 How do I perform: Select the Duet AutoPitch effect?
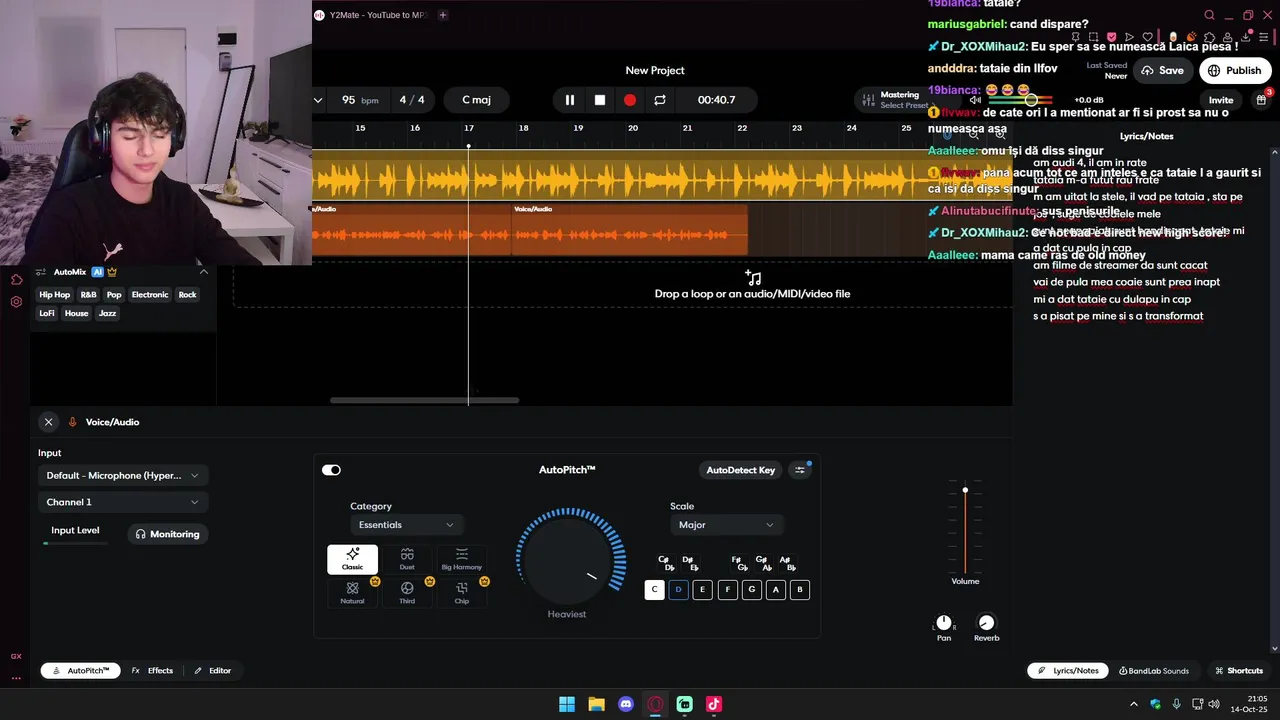(407, 559)
